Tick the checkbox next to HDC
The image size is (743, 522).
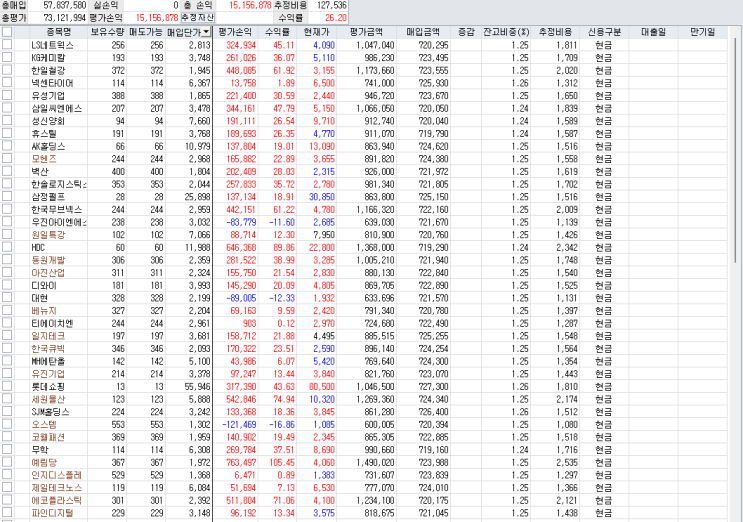[x=7, y=247]
